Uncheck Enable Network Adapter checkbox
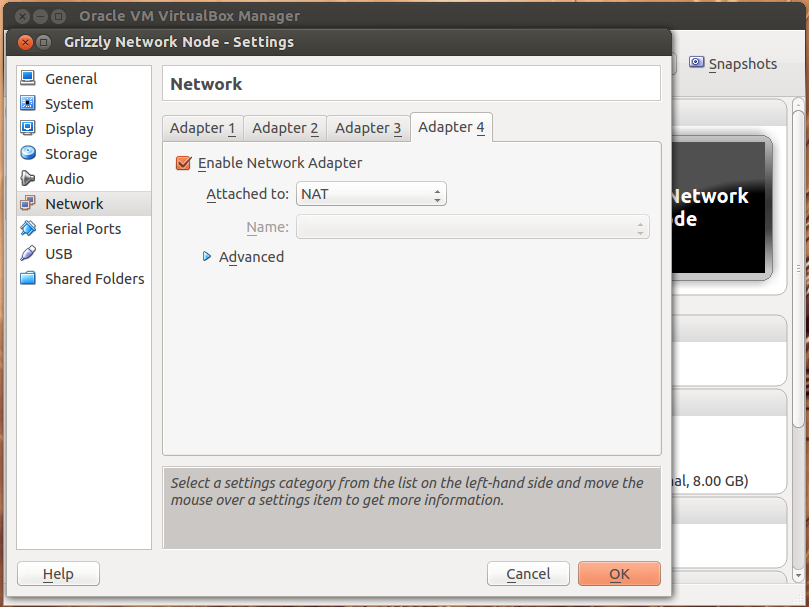Viewport: 809px width, 607px height. pos(184,163)
